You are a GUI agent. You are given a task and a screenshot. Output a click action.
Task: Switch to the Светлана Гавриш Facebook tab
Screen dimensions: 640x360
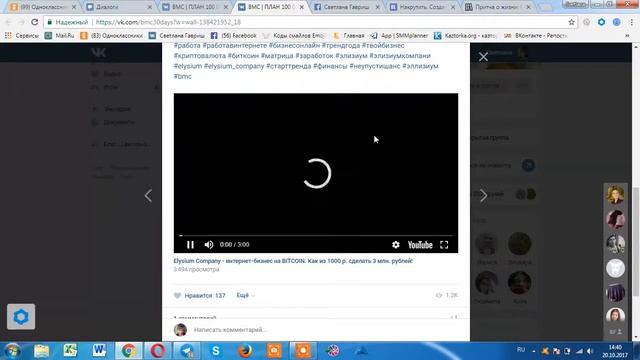(347, 7)
